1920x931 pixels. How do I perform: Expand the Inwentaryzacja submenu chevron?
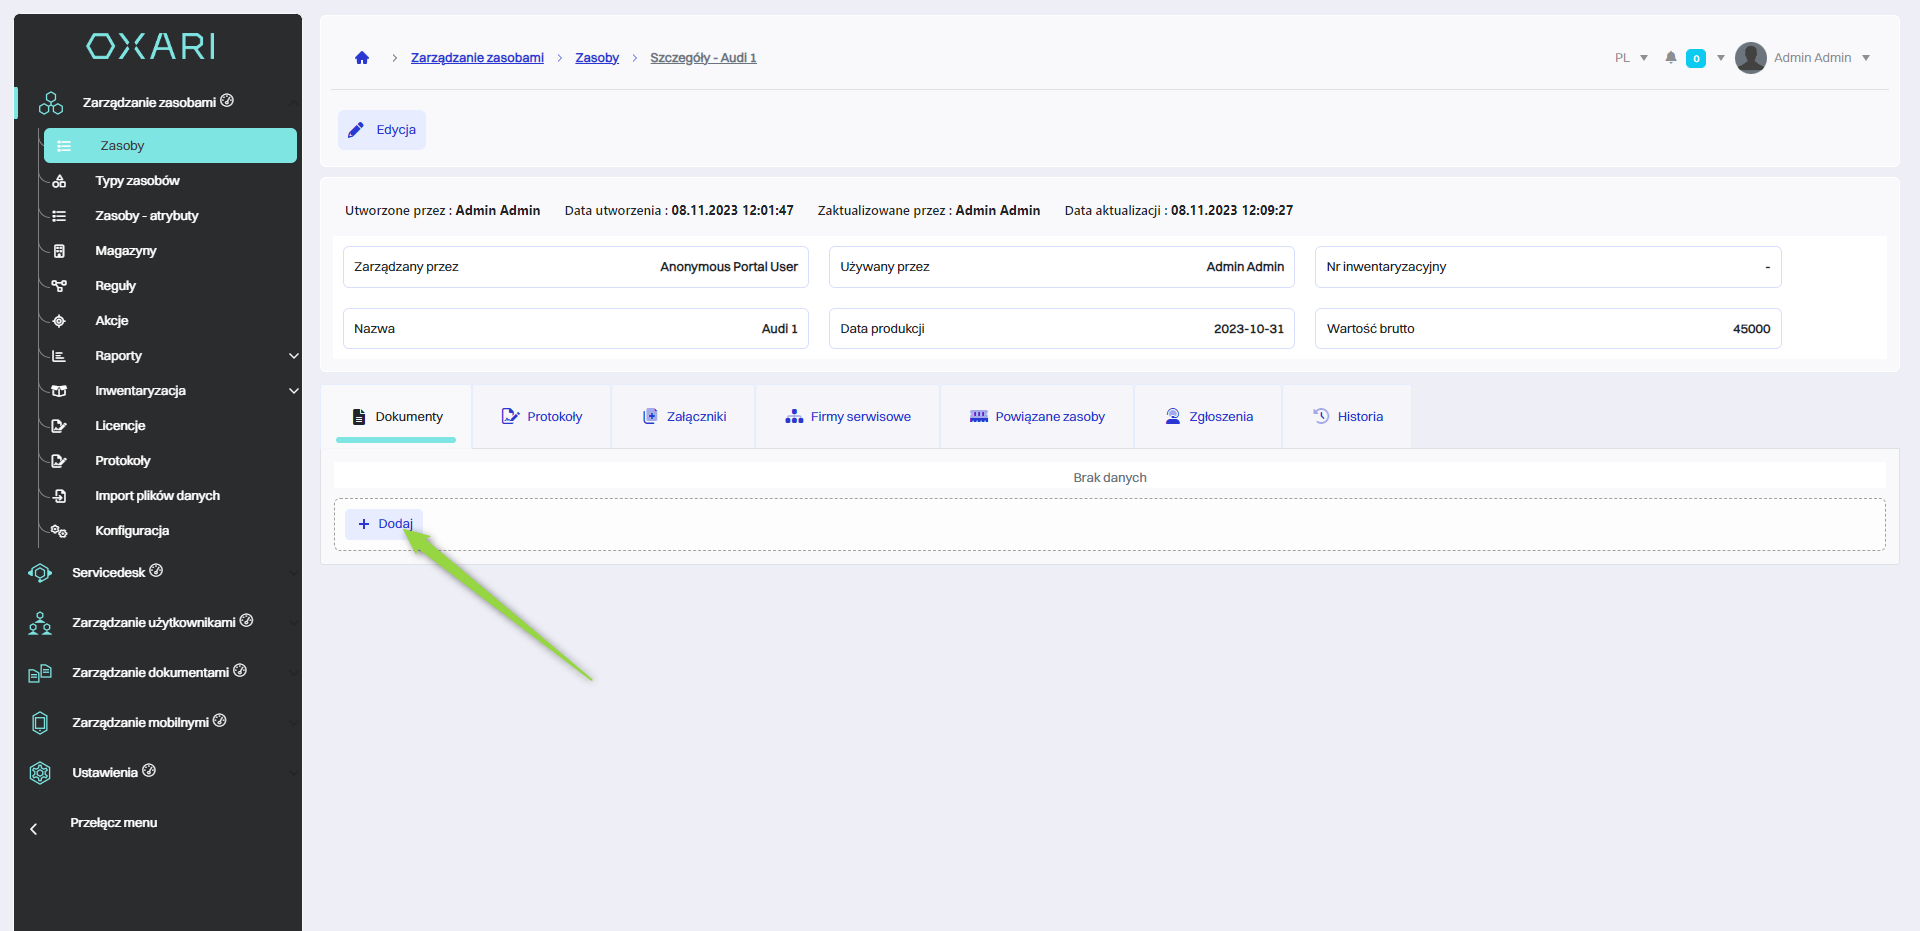click(x=293, y=391)
